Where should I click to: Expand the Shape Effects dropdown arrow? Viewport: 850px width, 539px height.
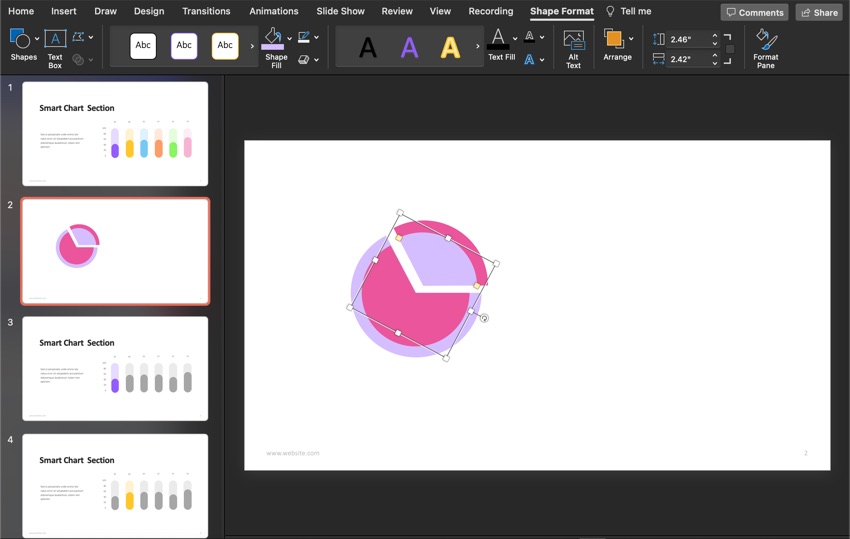point(317,60)
